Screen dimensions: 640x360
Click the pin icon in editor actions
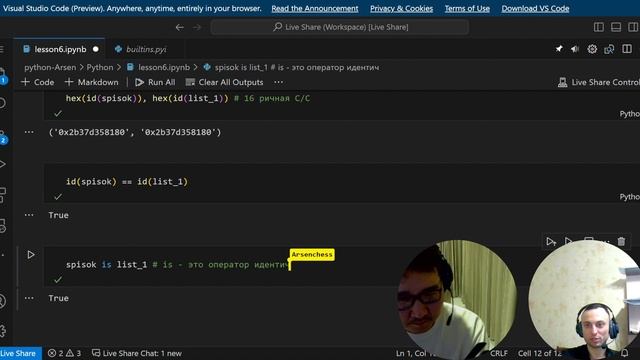coord(559,49)
